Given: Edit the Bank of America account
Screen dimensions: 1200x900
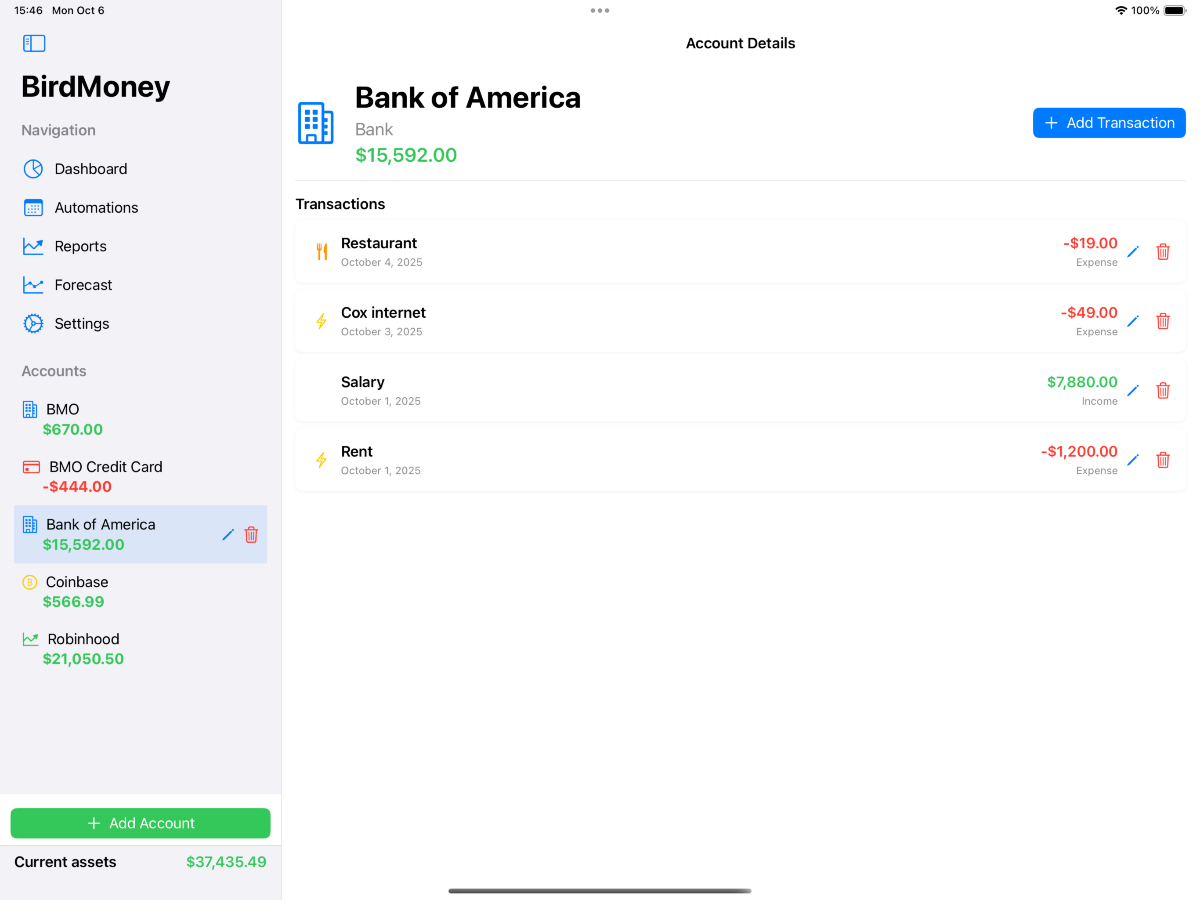Looking at the screenshot, I should (228, 535).
